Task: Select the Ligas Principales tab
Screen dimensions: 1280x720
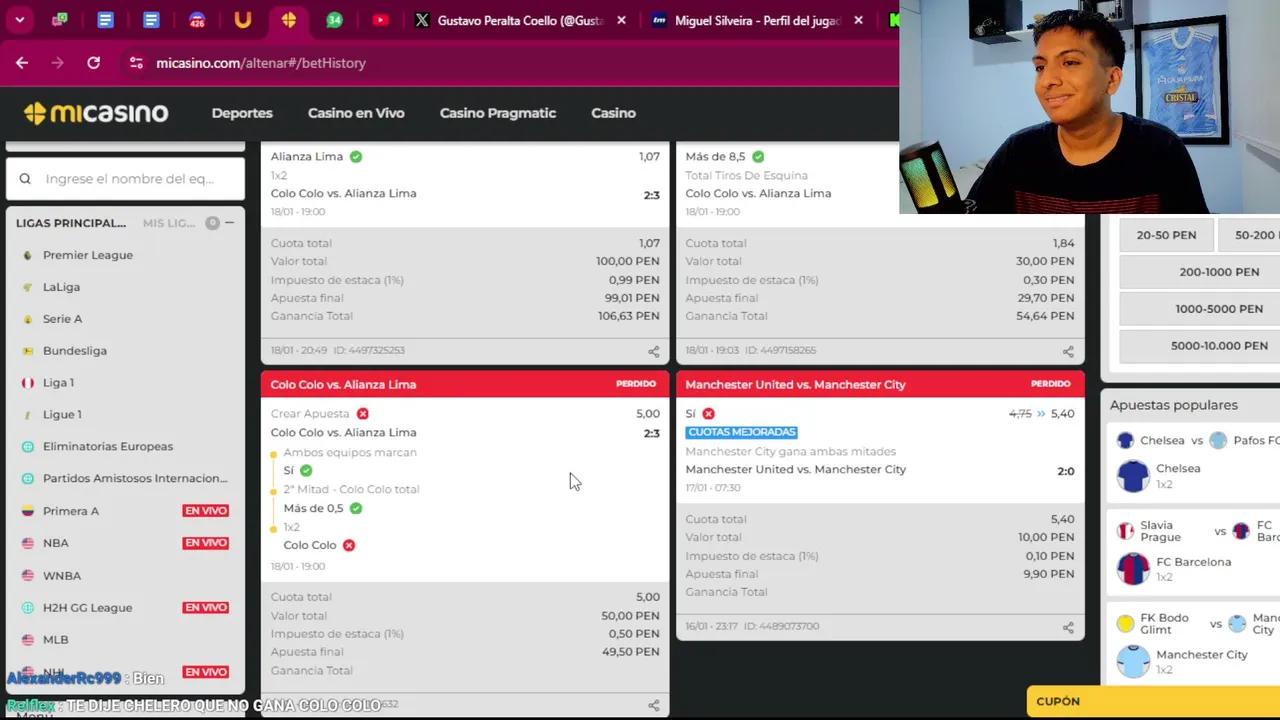Action: pyautogui.click(x=71, y=223)
